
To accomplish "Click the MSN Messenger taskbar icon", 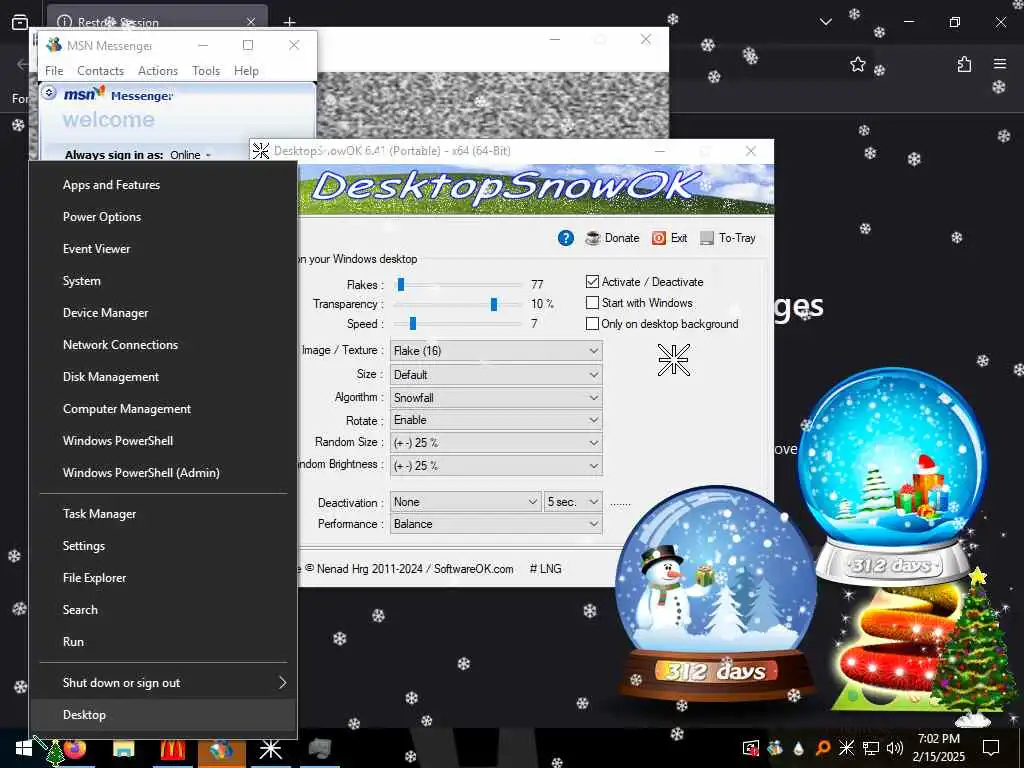I will coord(221,748).
